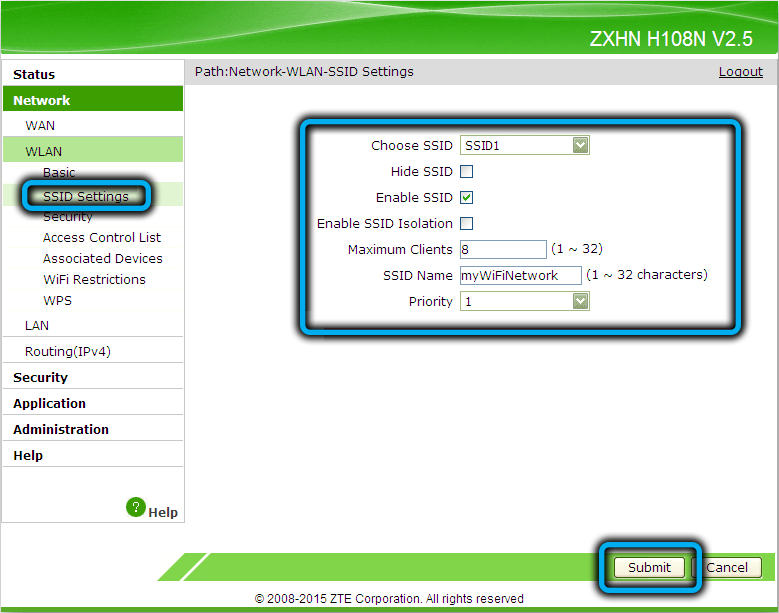This screenshot has width=779, height=613.
Task: Open WLAN Basic settings
Action: pyautogui.click(x=59, y=172)
